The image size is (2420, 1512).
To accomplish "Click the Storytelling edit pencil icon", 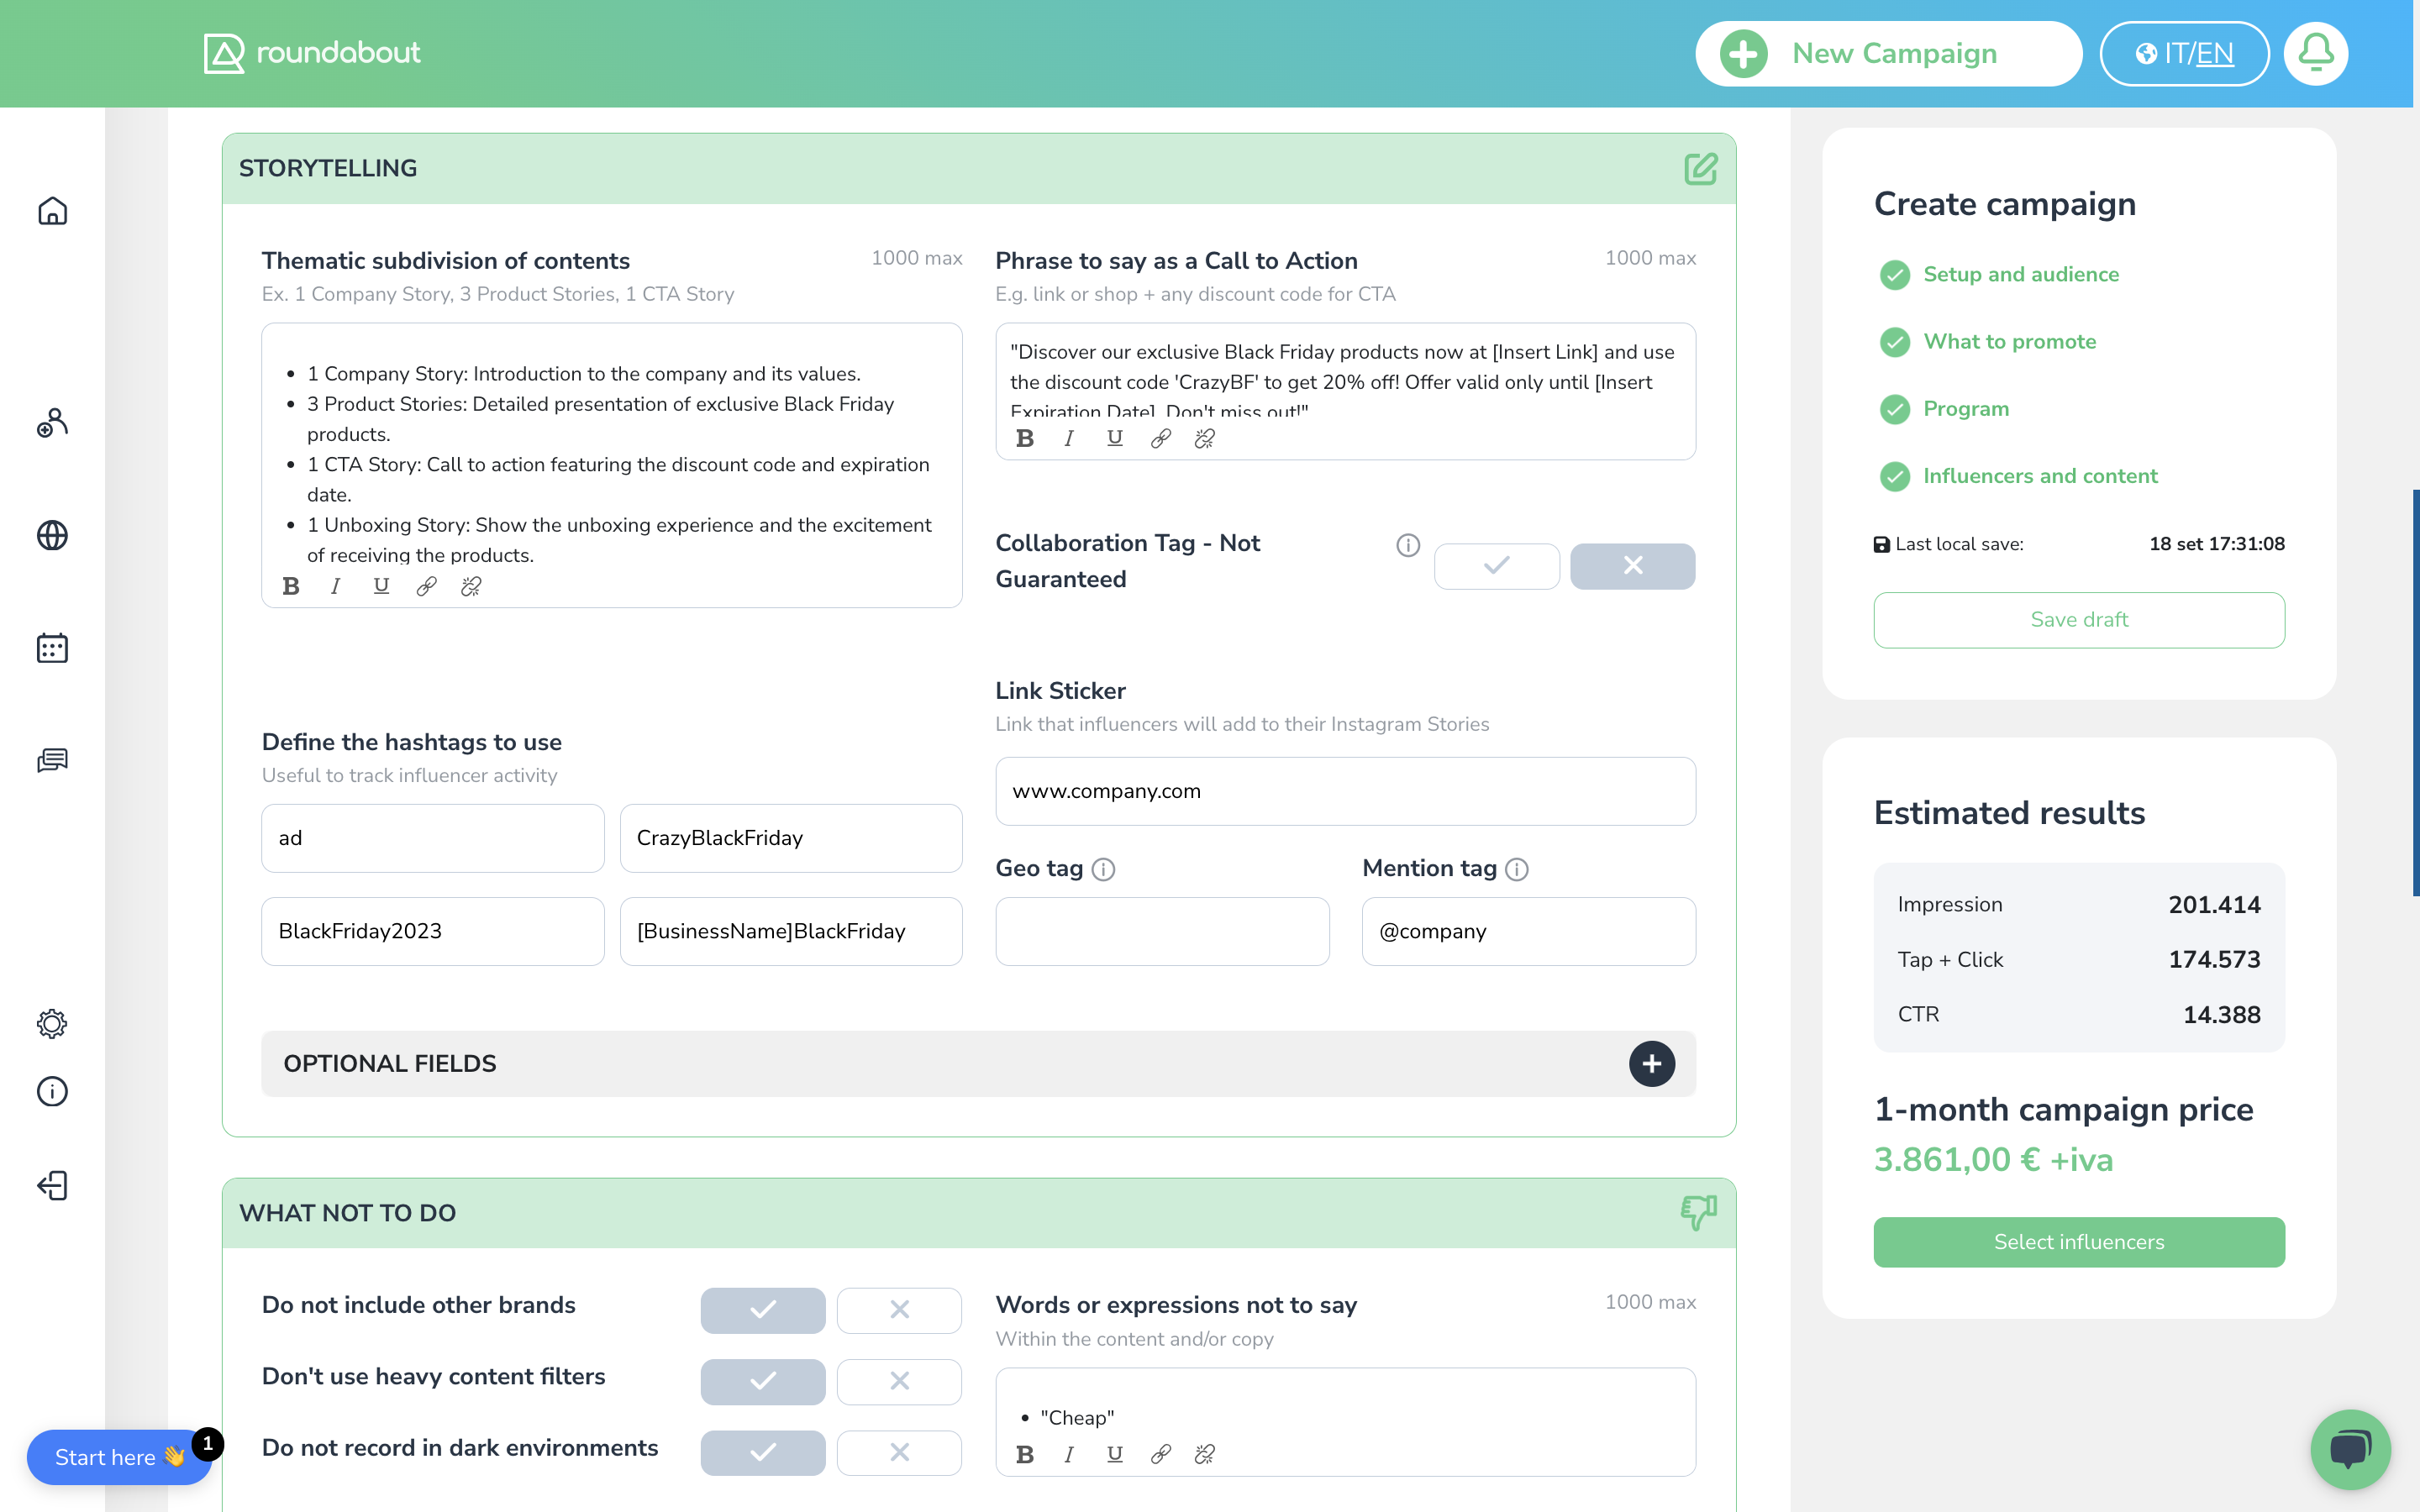I will (x=1700, y=168).
